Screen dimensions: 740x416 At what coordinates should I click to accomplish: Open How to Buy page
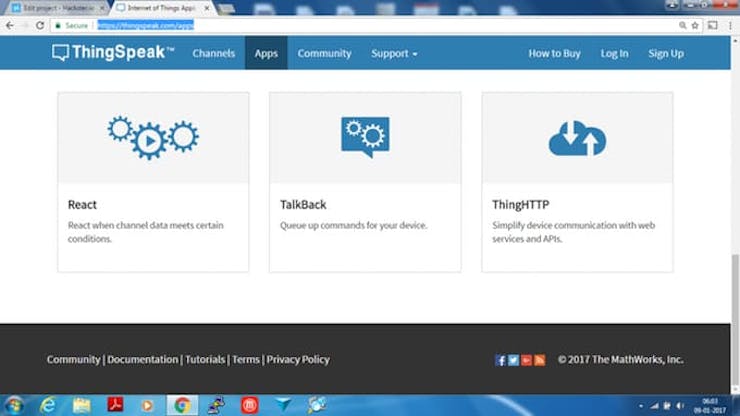(x=554, y=53)
